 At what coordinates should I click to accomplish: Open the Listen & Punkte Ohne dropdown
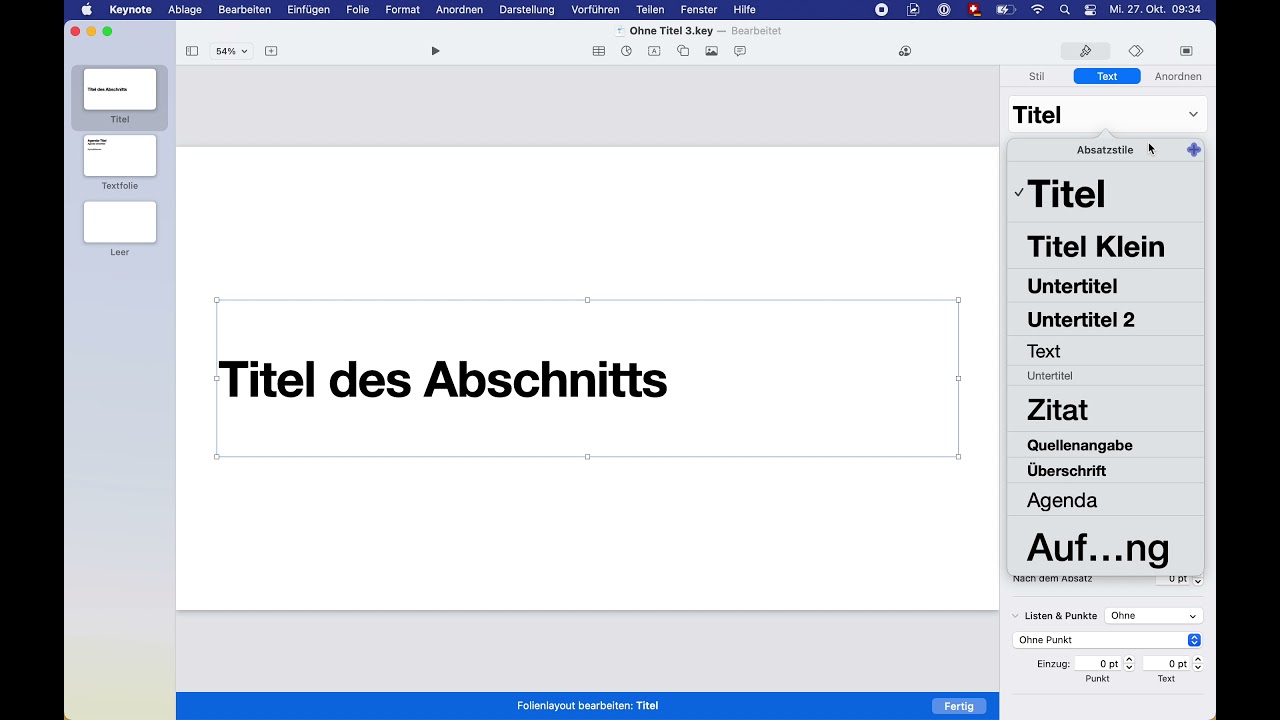(x=1153, y=616)
